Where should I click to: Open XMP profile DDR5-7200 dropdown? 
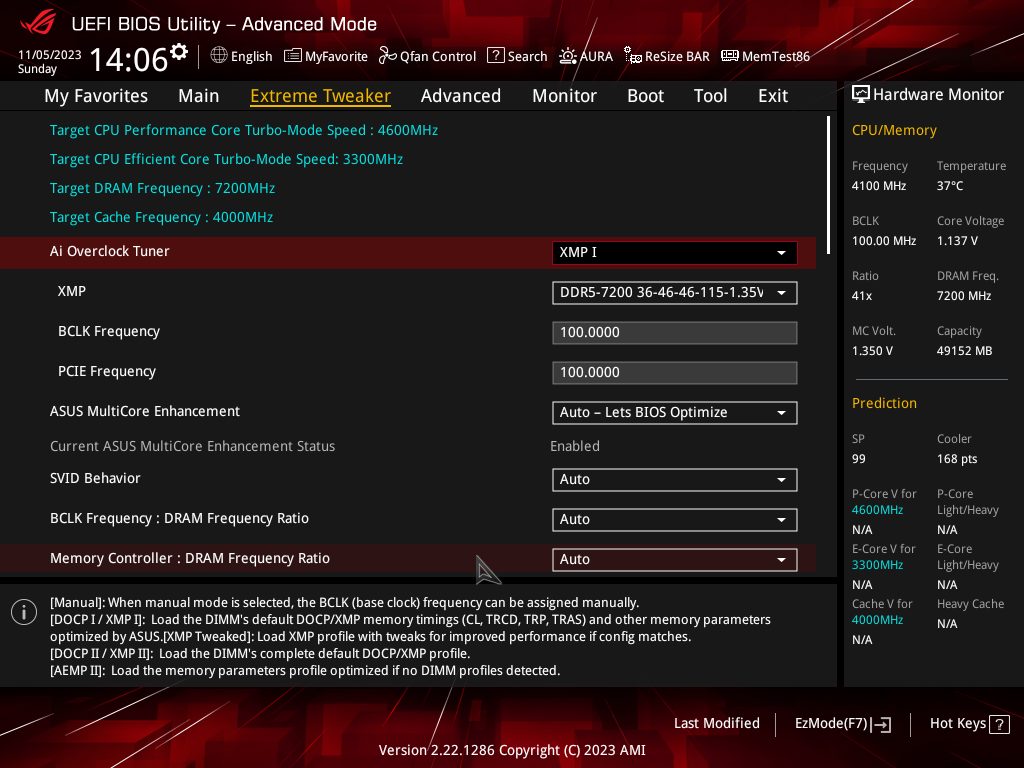pyautogui.click(x=674, y=293)
